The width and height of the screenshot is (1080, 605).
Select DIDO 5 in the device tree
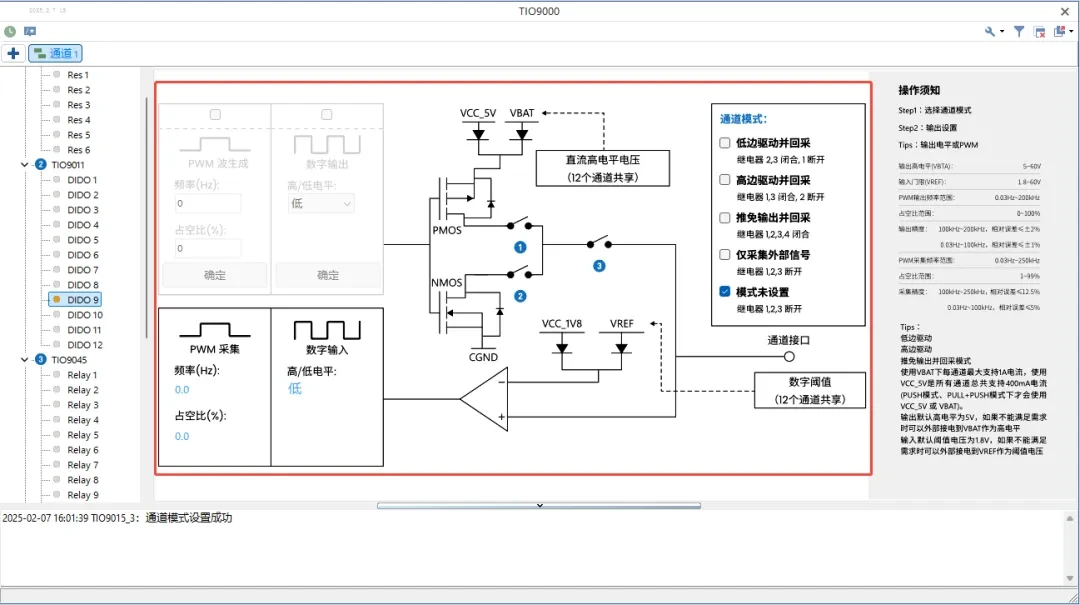83,240
